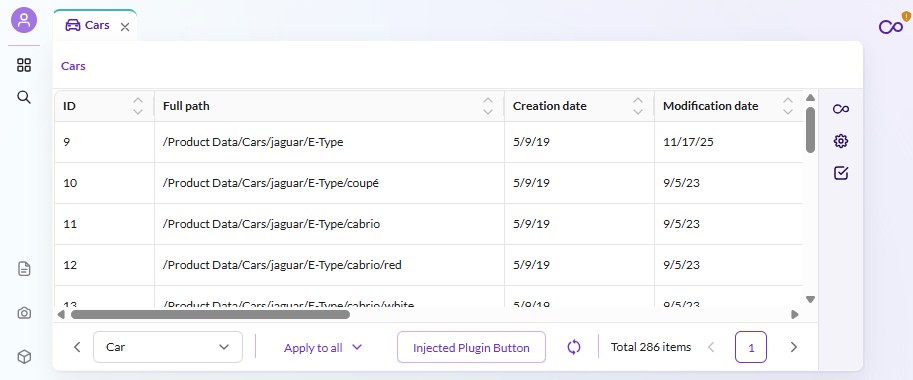
Task: Go to next page arrow
Action: coord(793,347)
